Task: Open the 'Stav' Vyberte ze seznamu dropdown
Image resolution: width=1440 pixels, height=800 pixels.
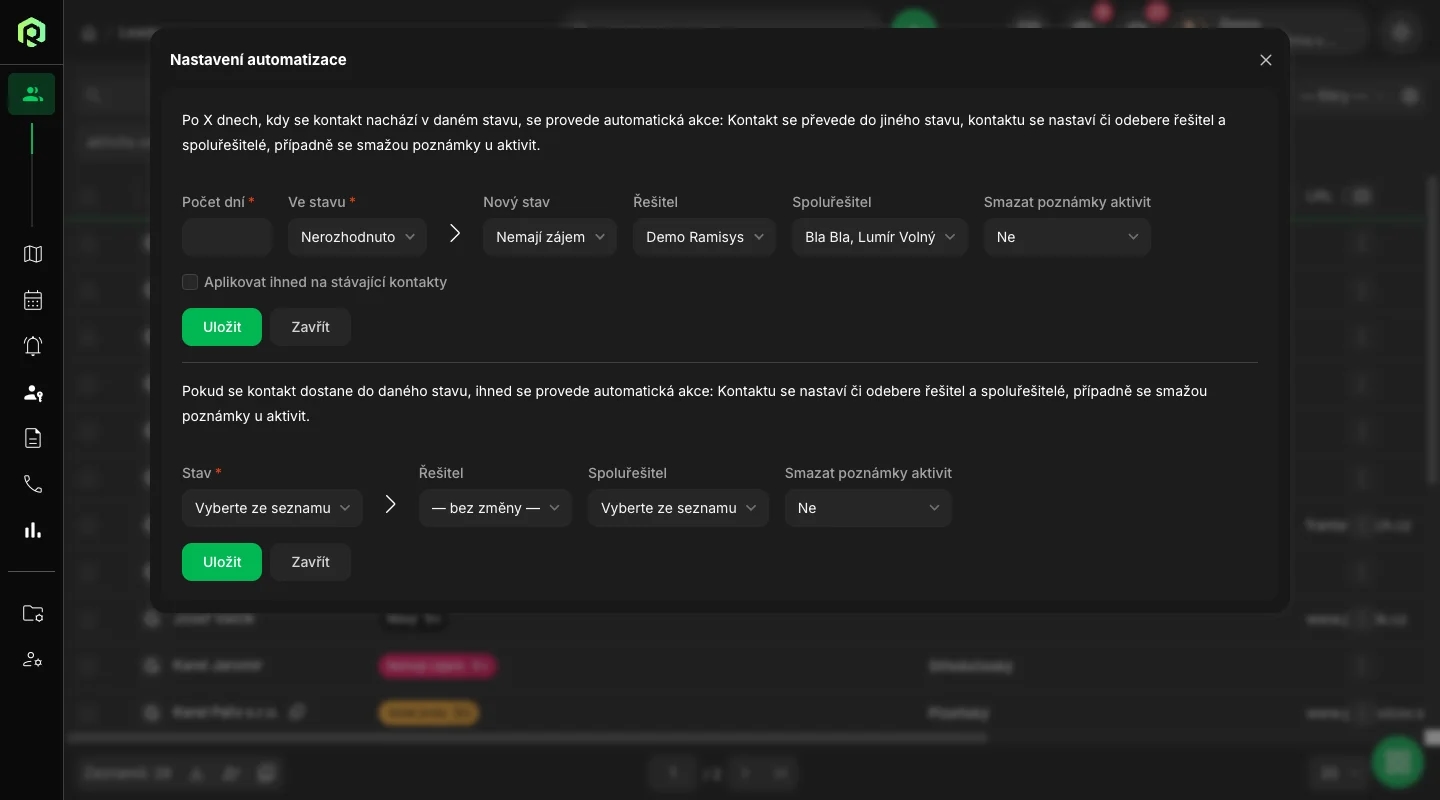Action: click(x=272, y=508)
